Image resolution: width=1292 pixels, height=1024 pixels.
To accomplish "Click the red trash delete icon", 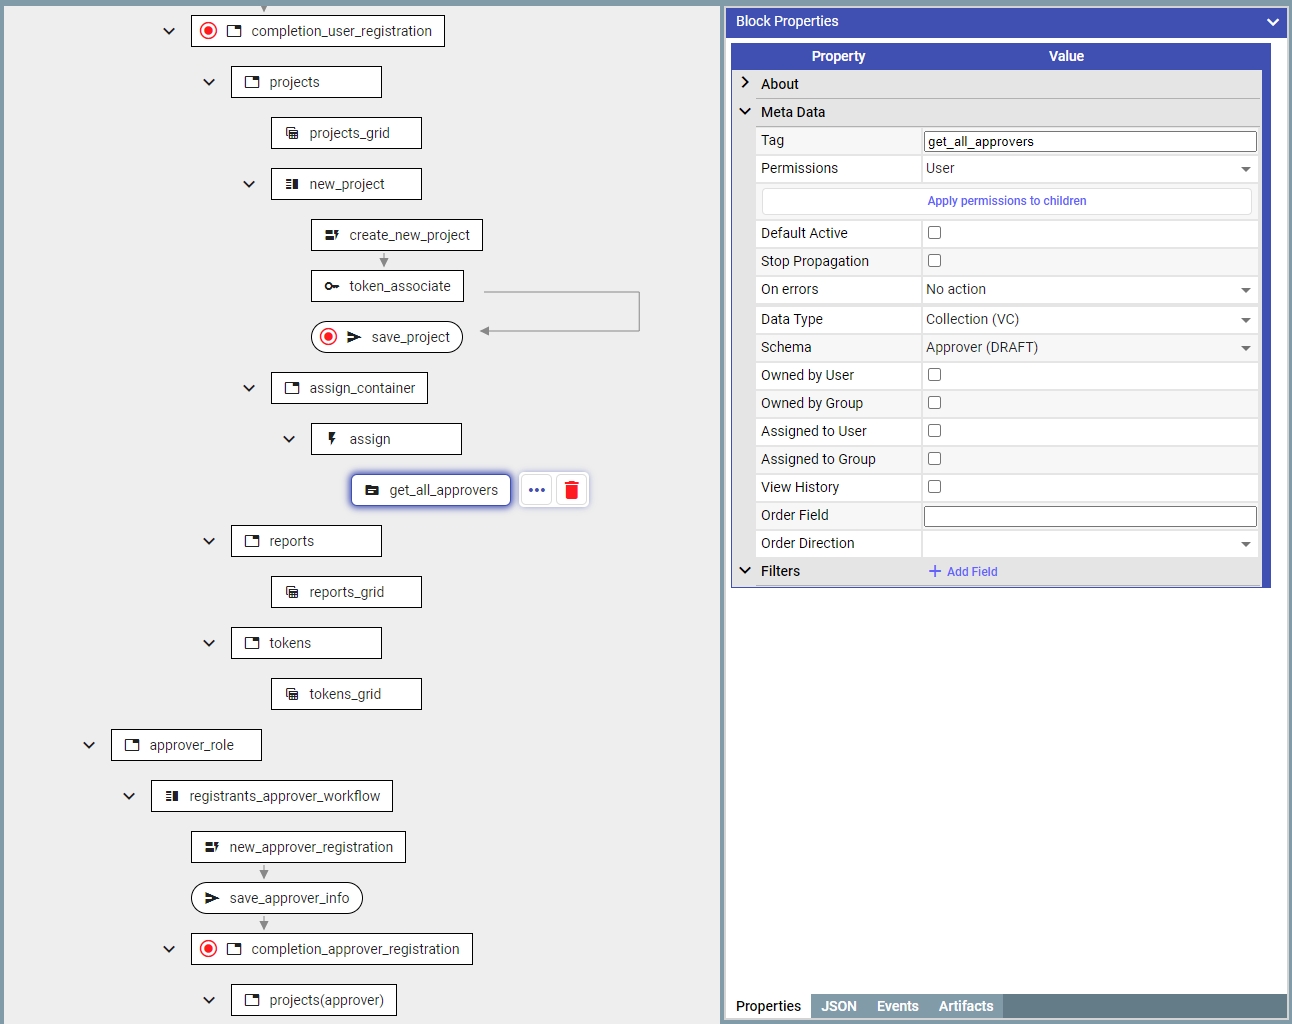I will 571,490.
